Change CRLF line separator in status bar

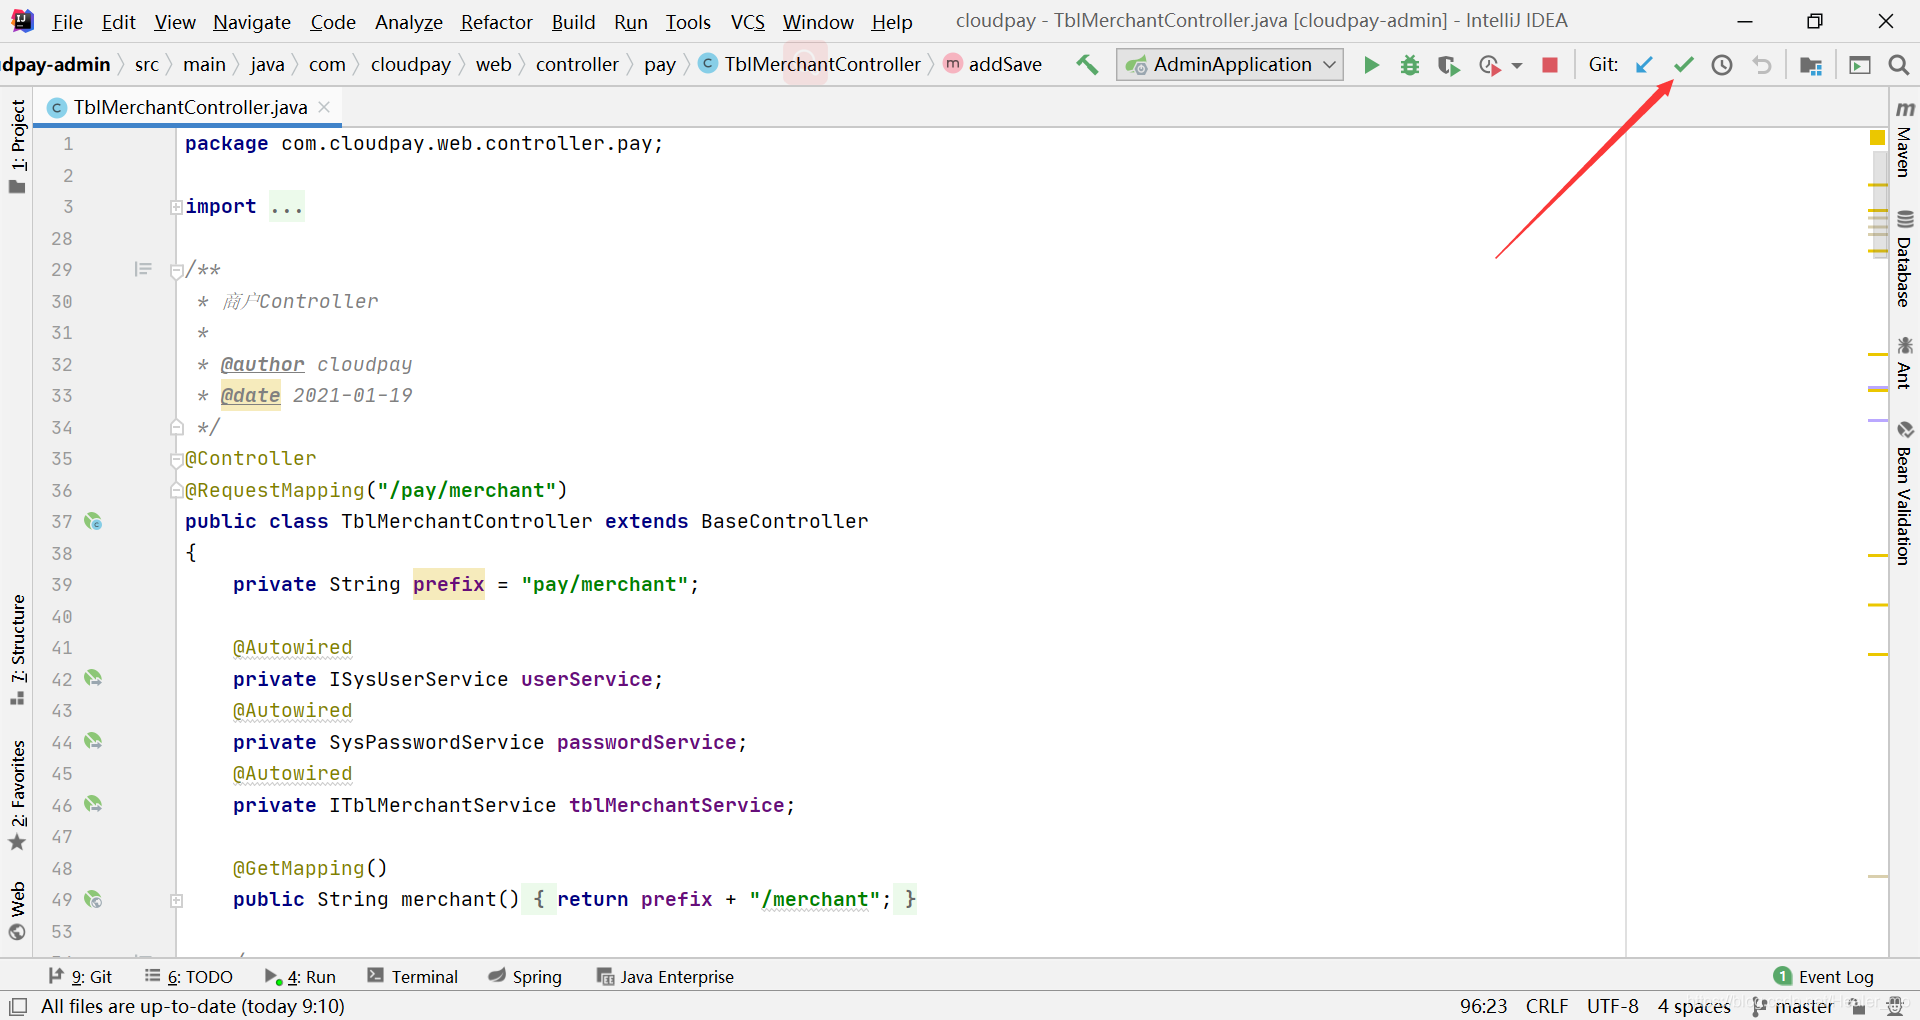[1547, 1006]
